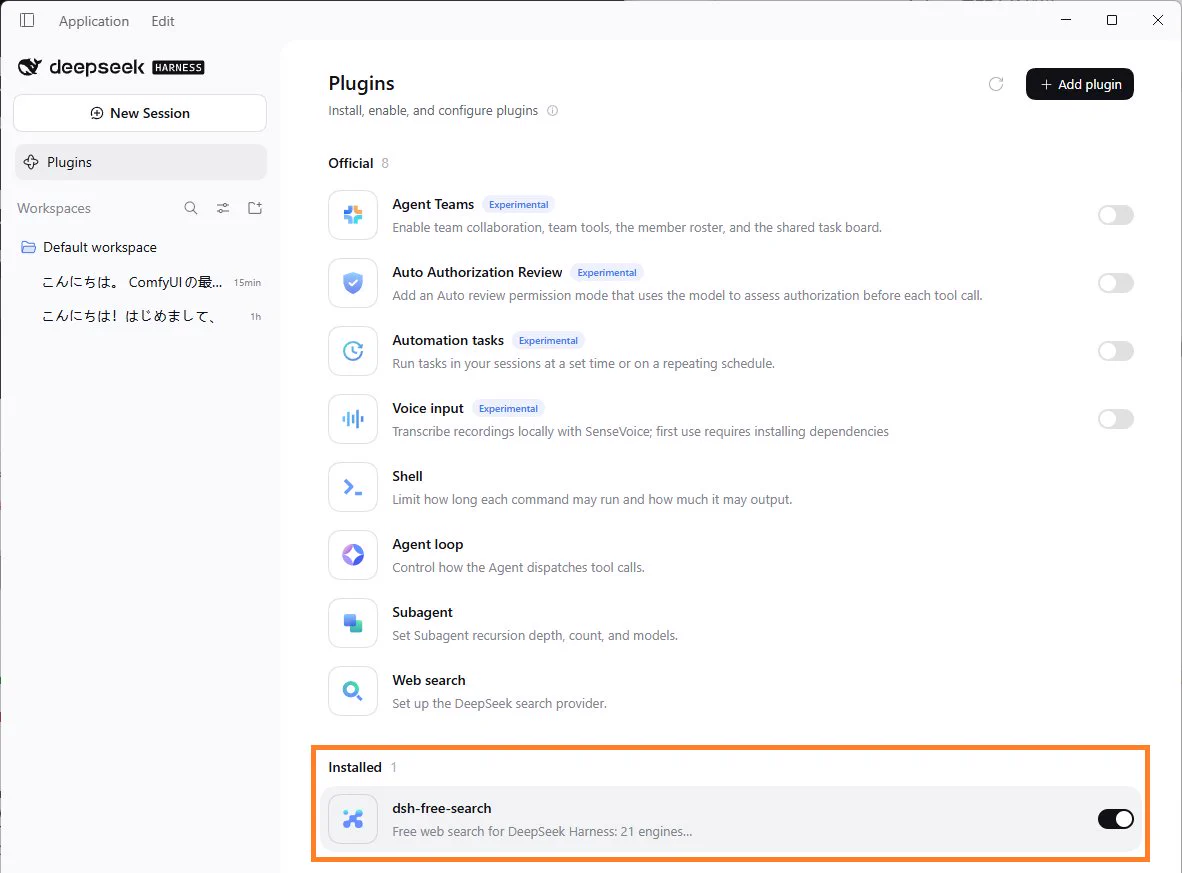
Task: Create new workspace folder icon
Action: (x=255, y=208)
